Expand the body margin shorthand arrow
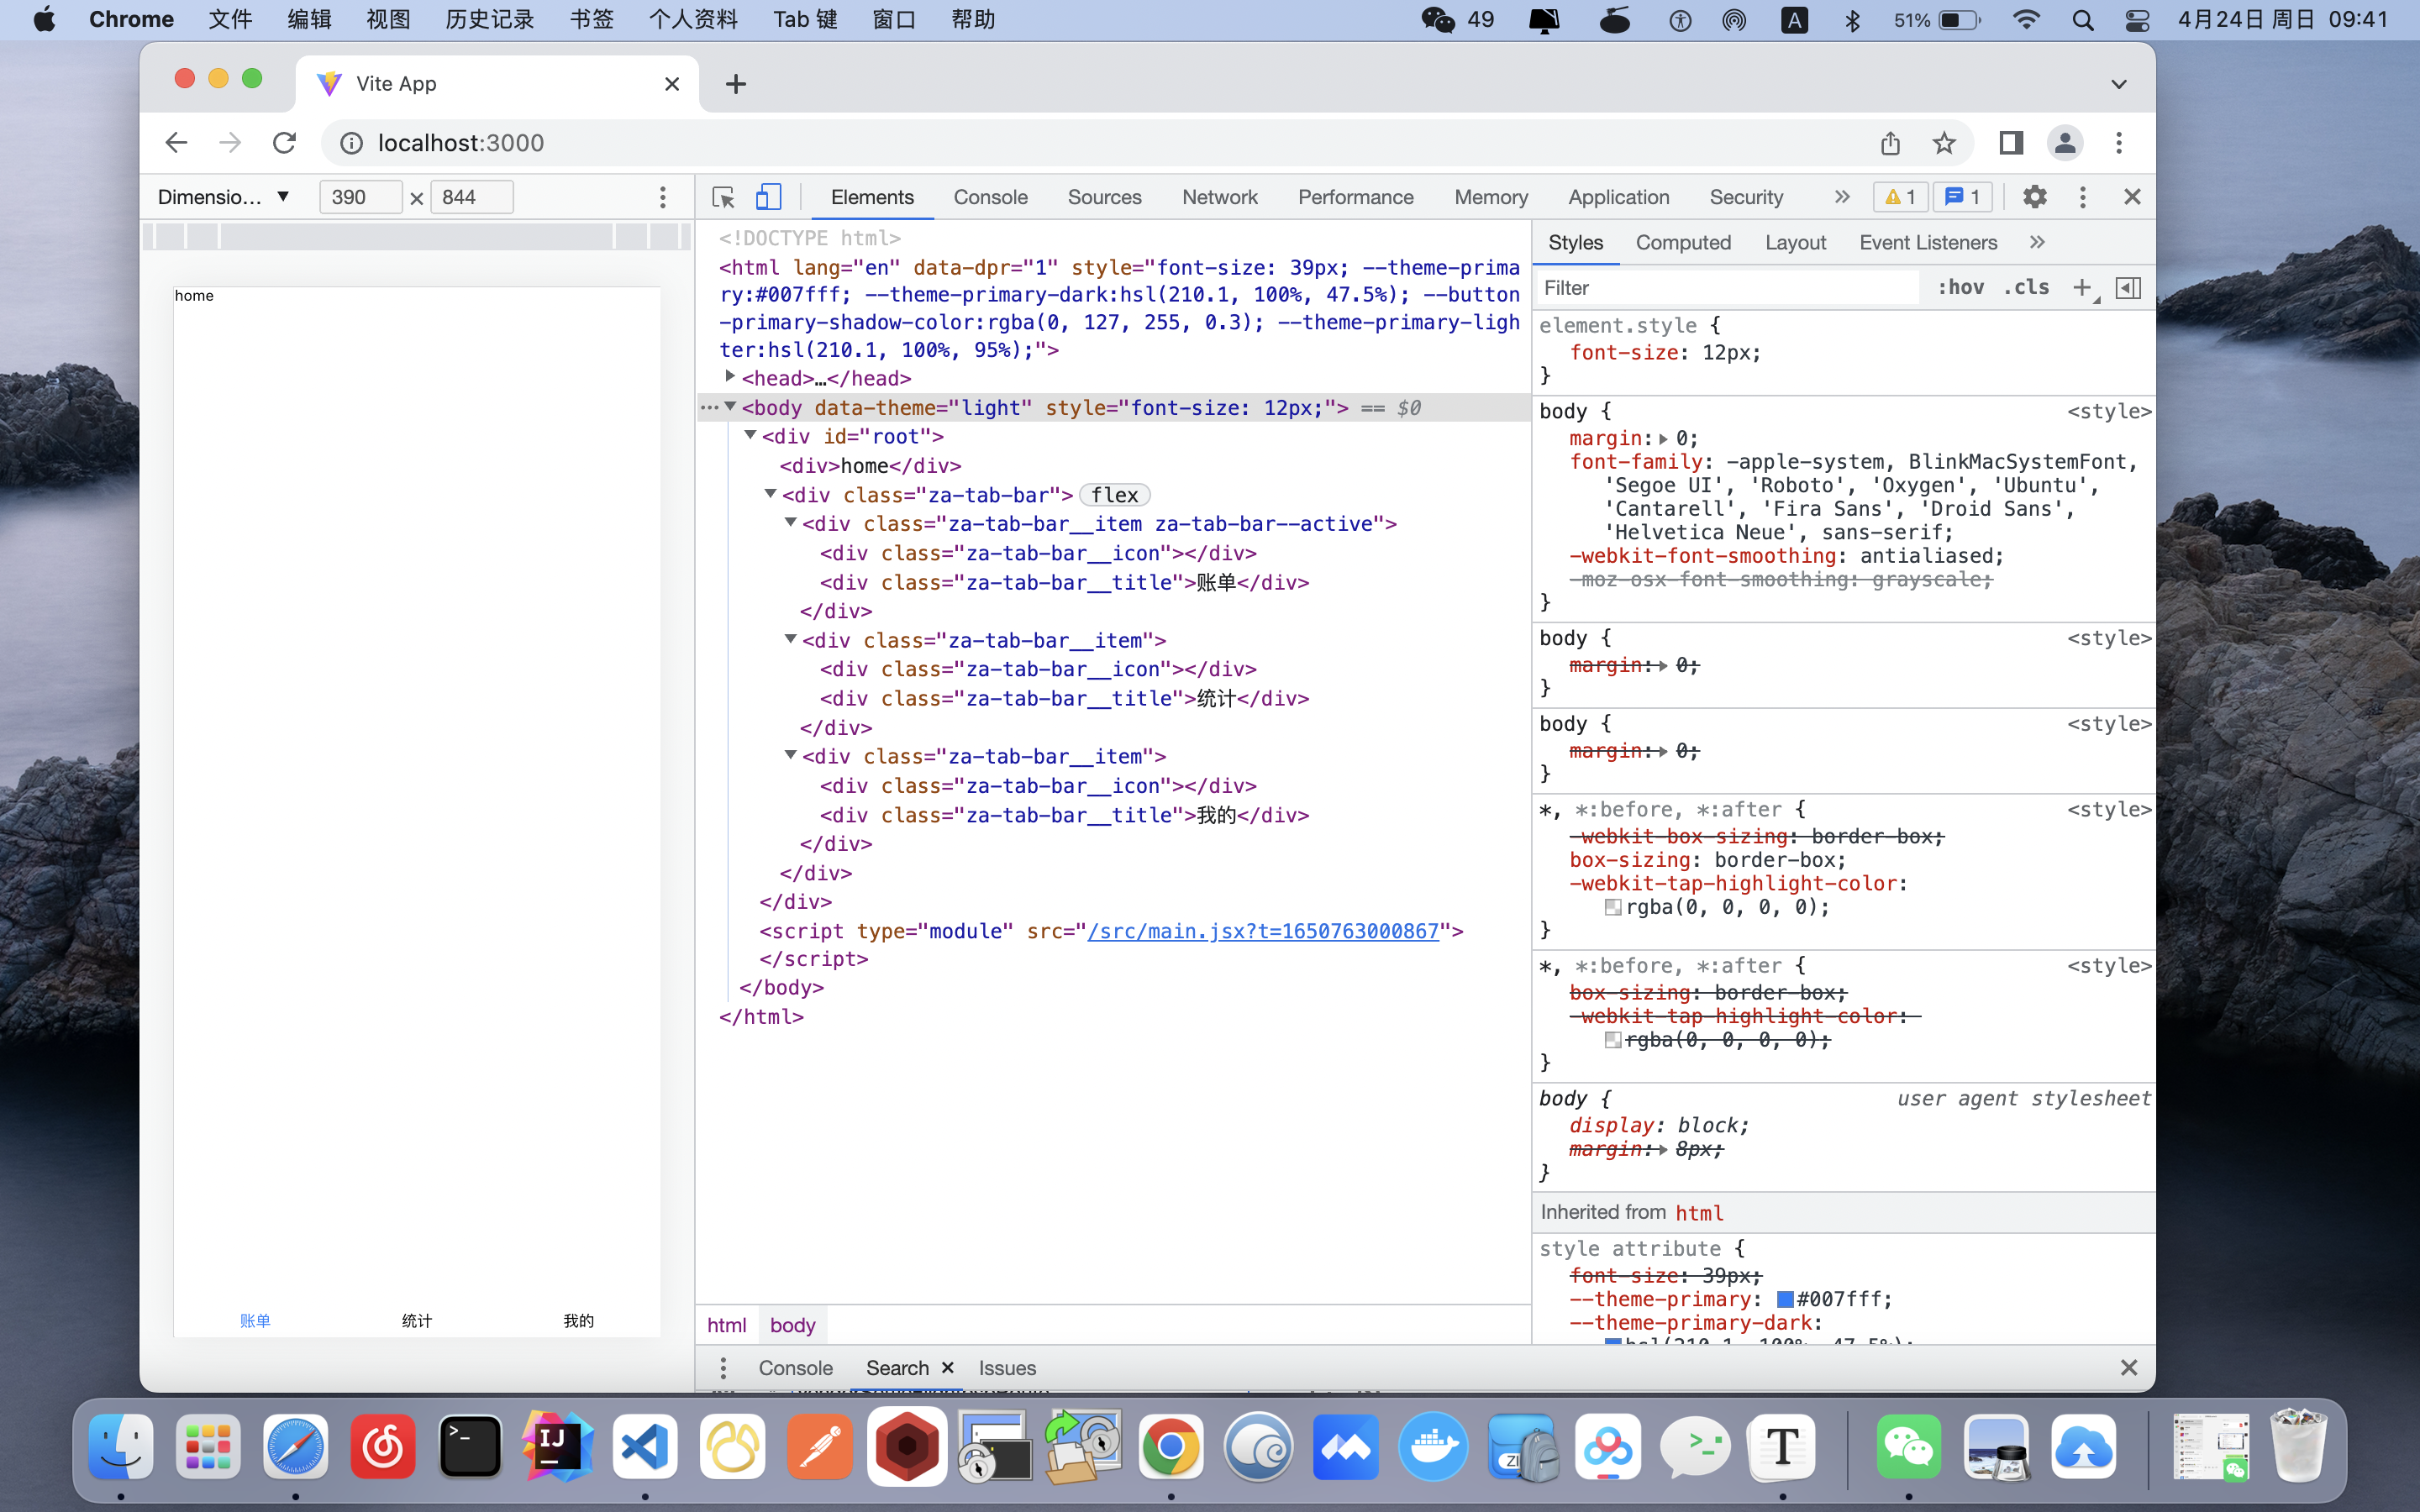Screen dimensions: 2420x1512 point(1663,439)
